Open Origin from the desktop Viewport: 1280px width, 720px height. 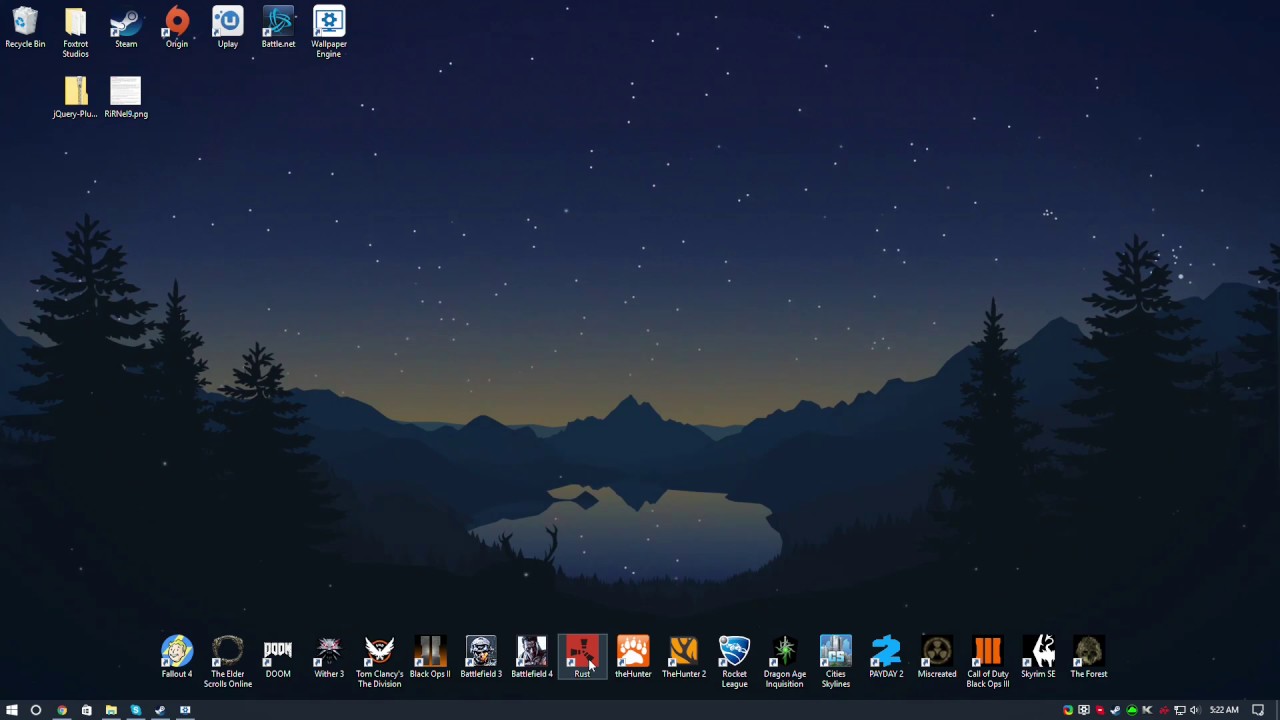(176, 22)
